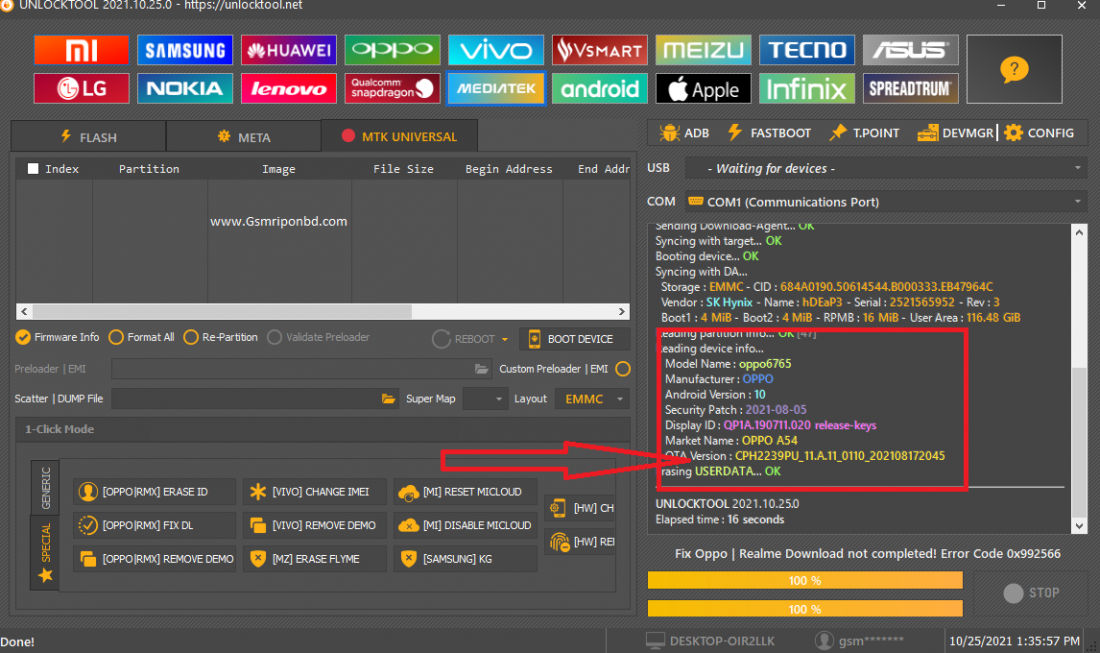Viewport: 1100px width, 653px height.
Task: Click the partition table horizontal scrollbar
Action: (x=323, y=311)
